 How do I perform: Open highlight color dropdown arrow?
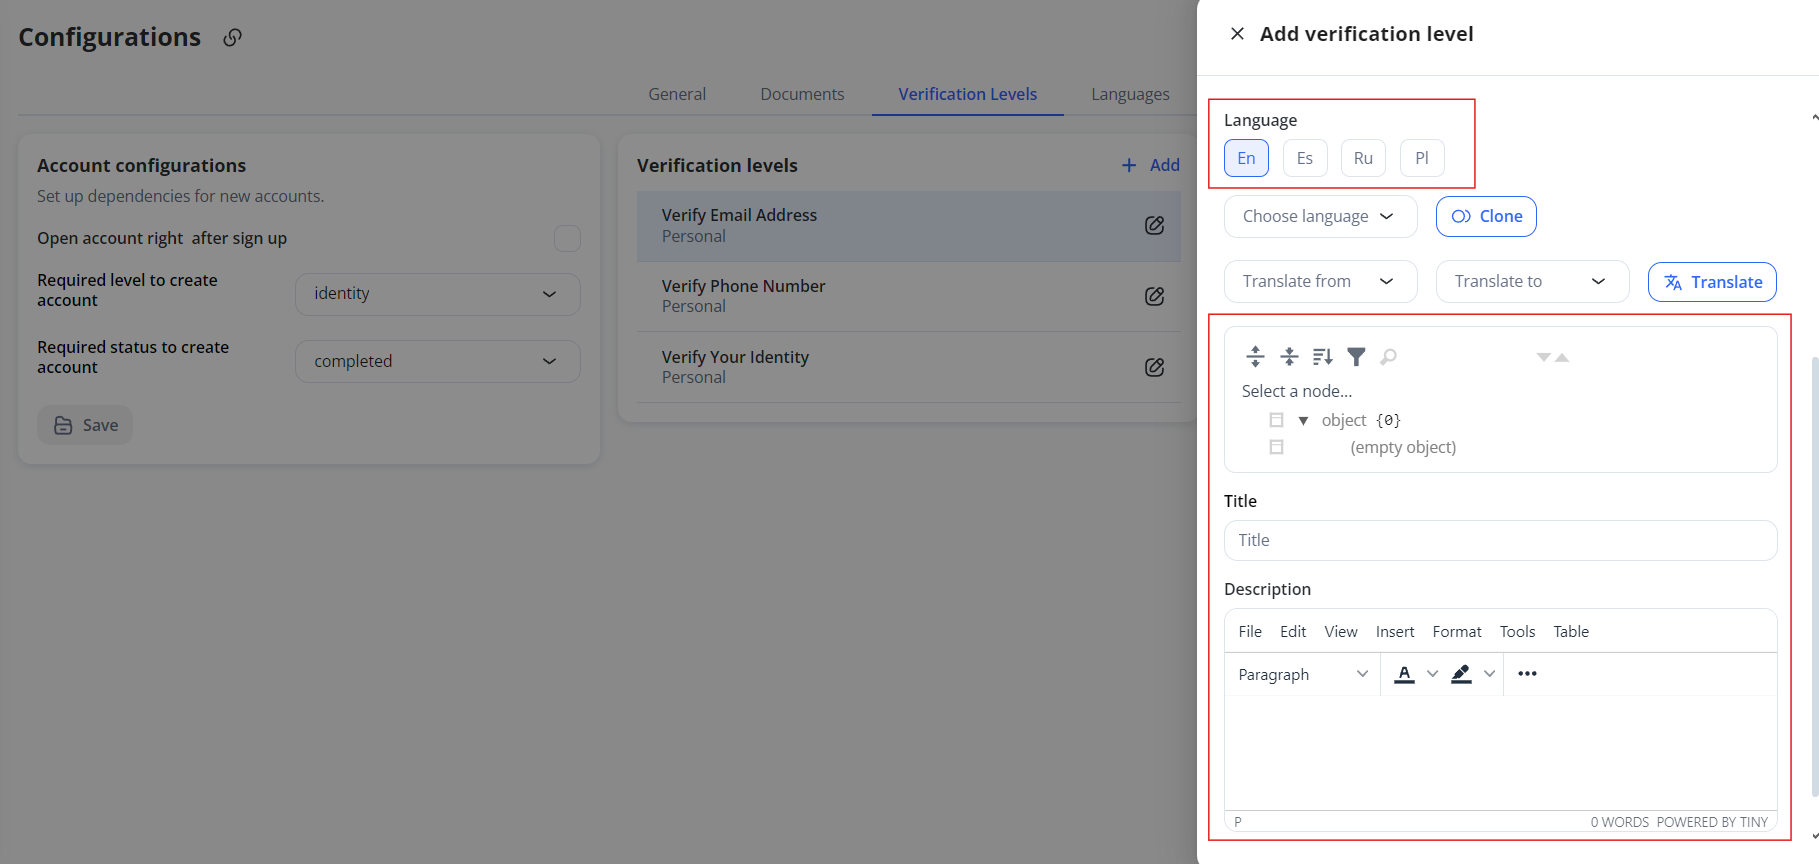coord(1489,674)
